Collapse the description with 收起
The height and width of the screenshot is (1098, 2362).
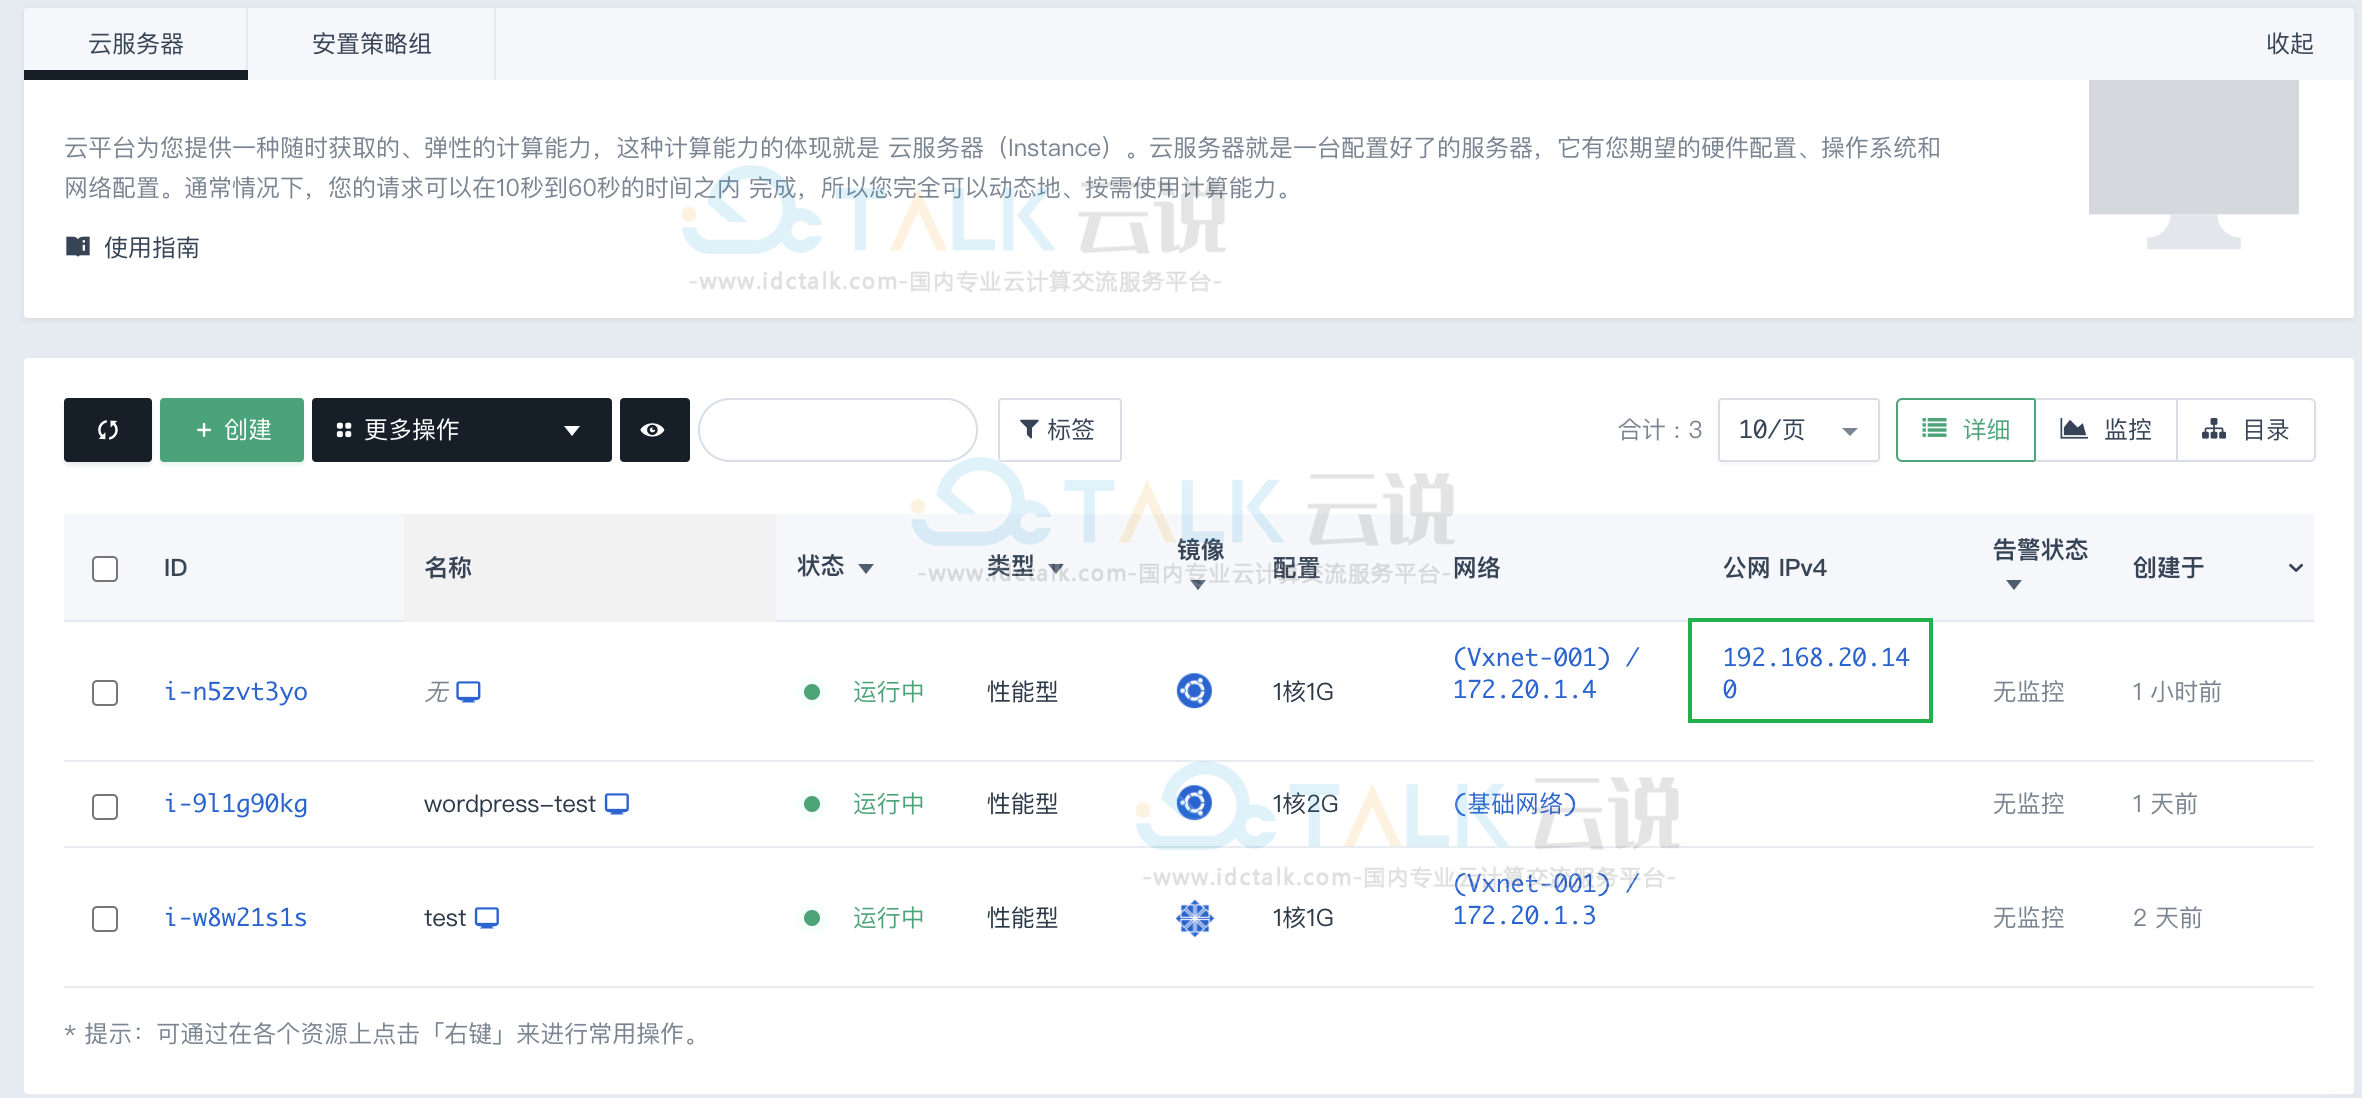(x=2290, y=44)
